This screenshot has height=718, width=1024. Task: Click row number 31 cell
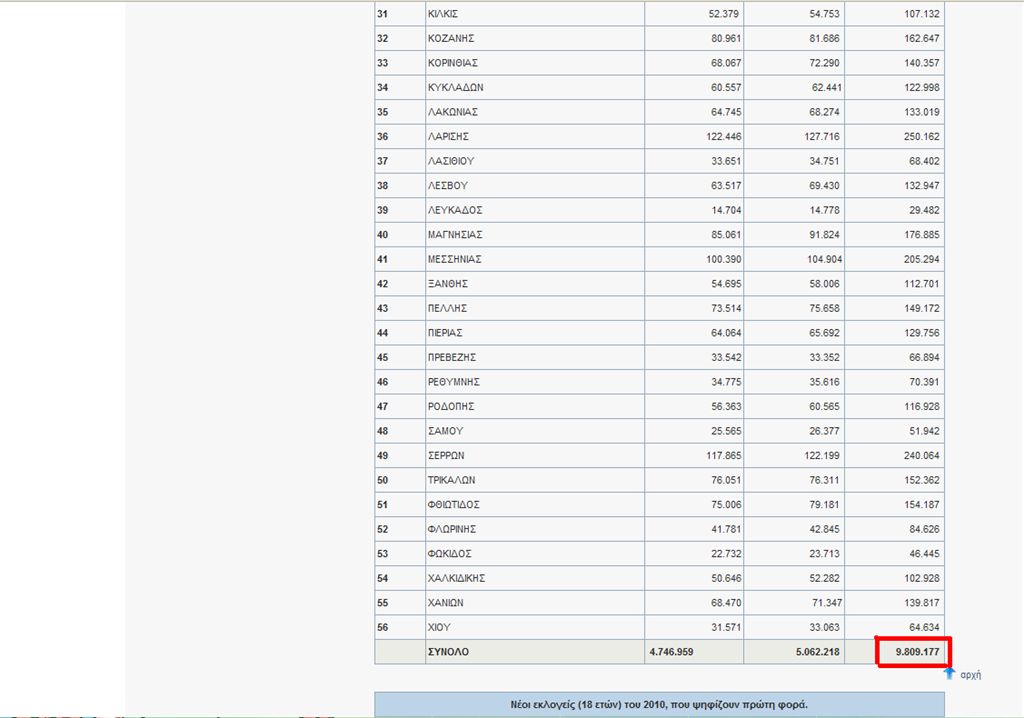382,14
